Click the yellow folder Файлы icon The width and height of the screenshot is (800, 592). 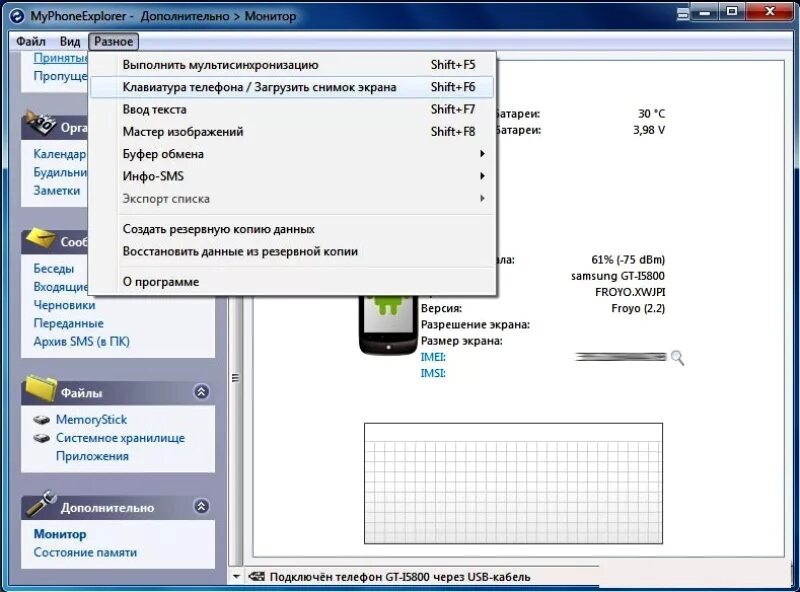tap(41, 388)
